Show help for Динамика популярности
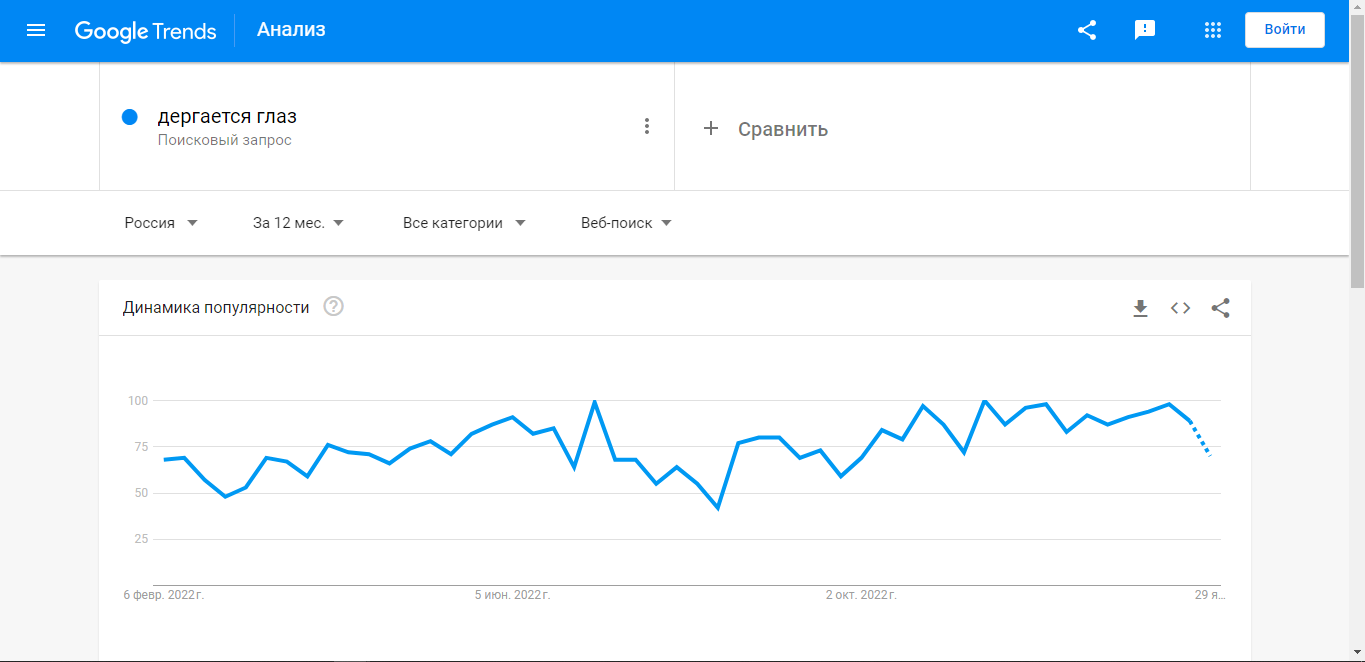 (x=334, y=307)
